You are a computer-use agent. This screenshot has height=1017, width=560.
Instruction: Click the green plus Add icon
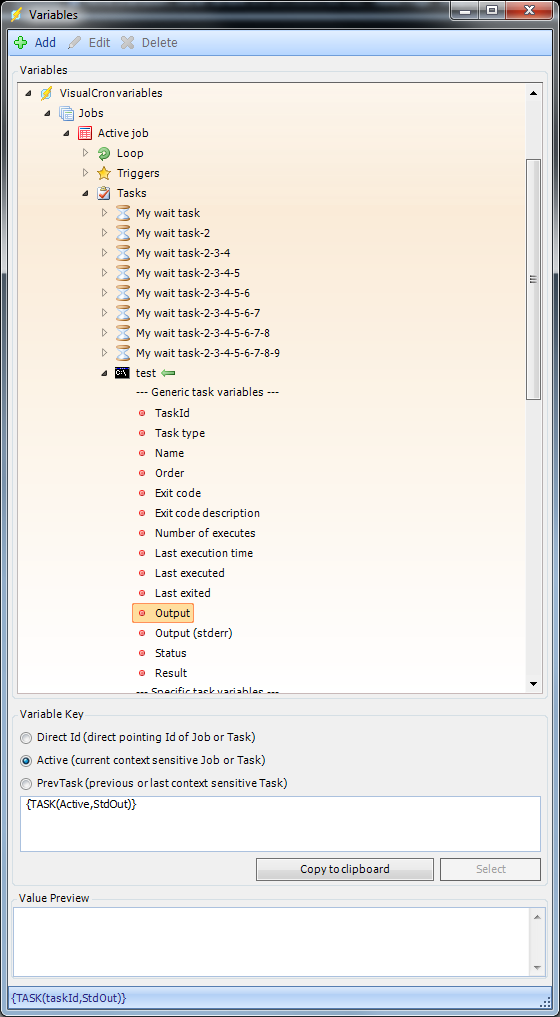click(21, 43)
